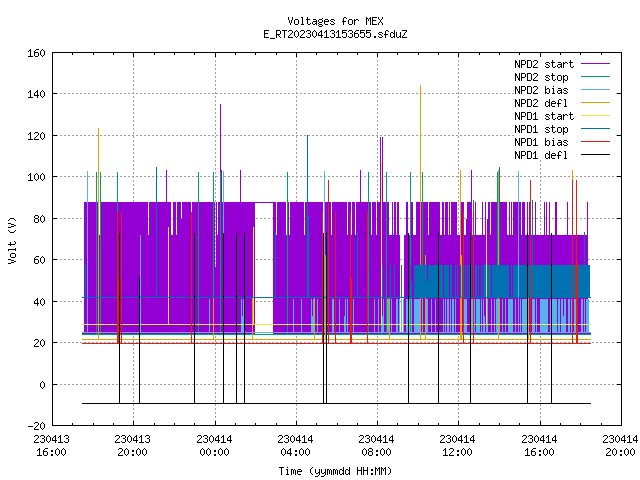Click the '230414 16:00' x-axis tick label
This screenshot has height=480, width=640.
pos(539,446)
